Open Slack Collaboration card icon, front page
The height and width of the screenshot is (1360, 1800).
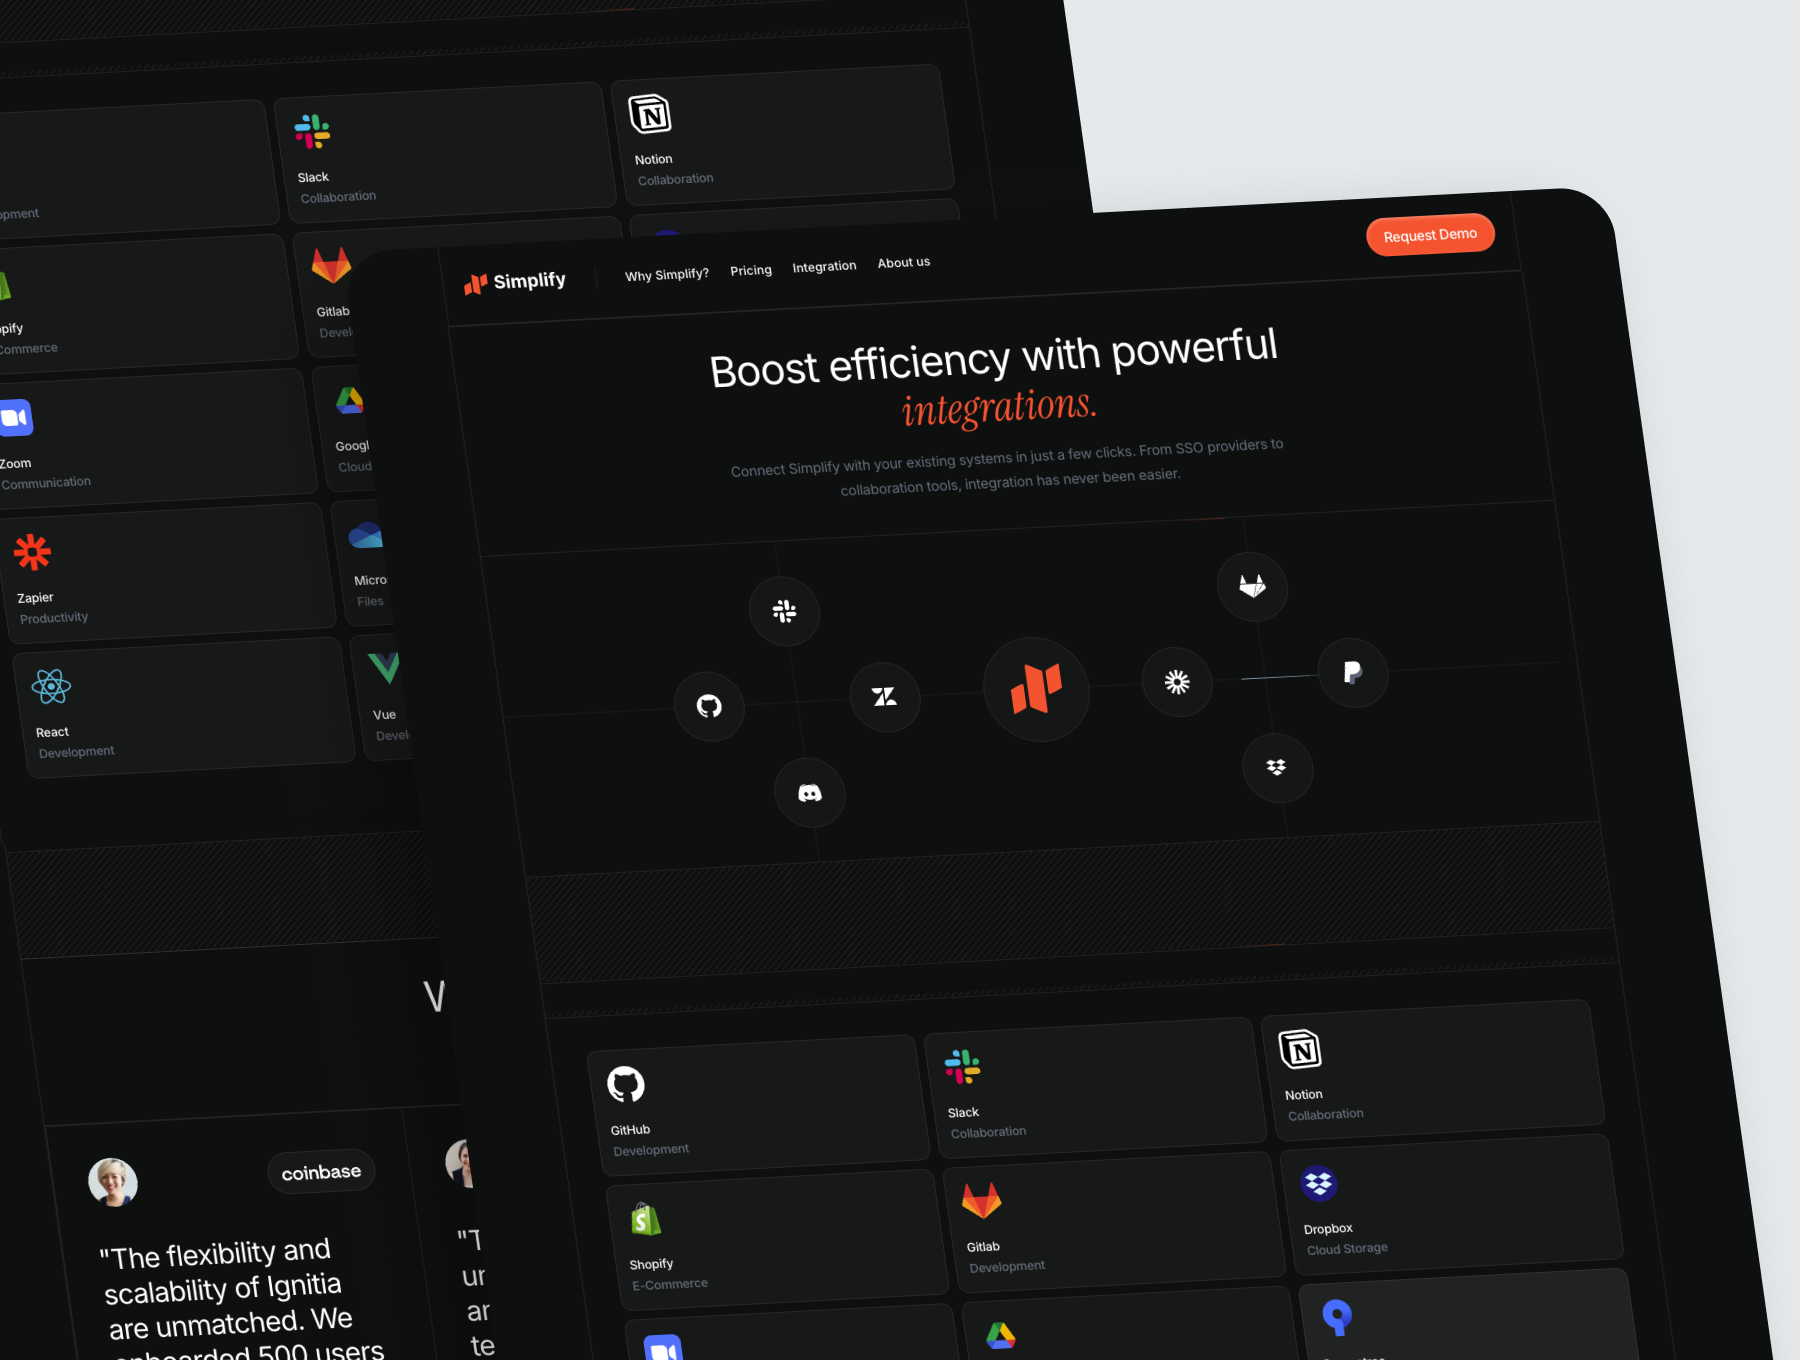pyautogui.click(x=962, y=1067)
